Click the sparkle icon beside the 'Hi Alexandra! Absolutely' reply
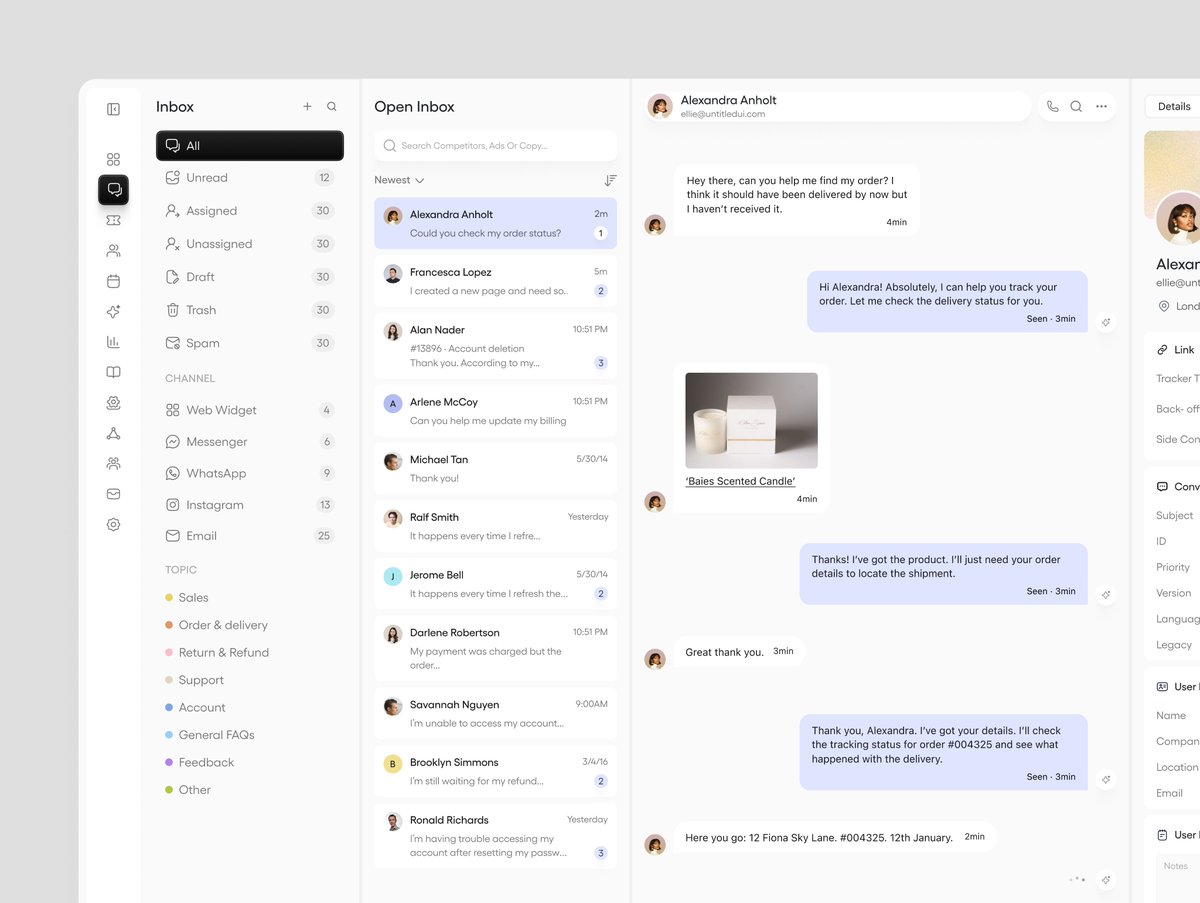 pyautogui.click(x=1106, y=322)
